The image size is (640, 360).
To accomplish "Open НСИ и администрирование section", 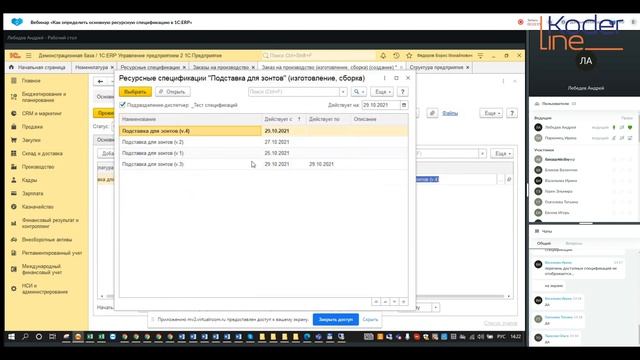I will click(44, 289).
